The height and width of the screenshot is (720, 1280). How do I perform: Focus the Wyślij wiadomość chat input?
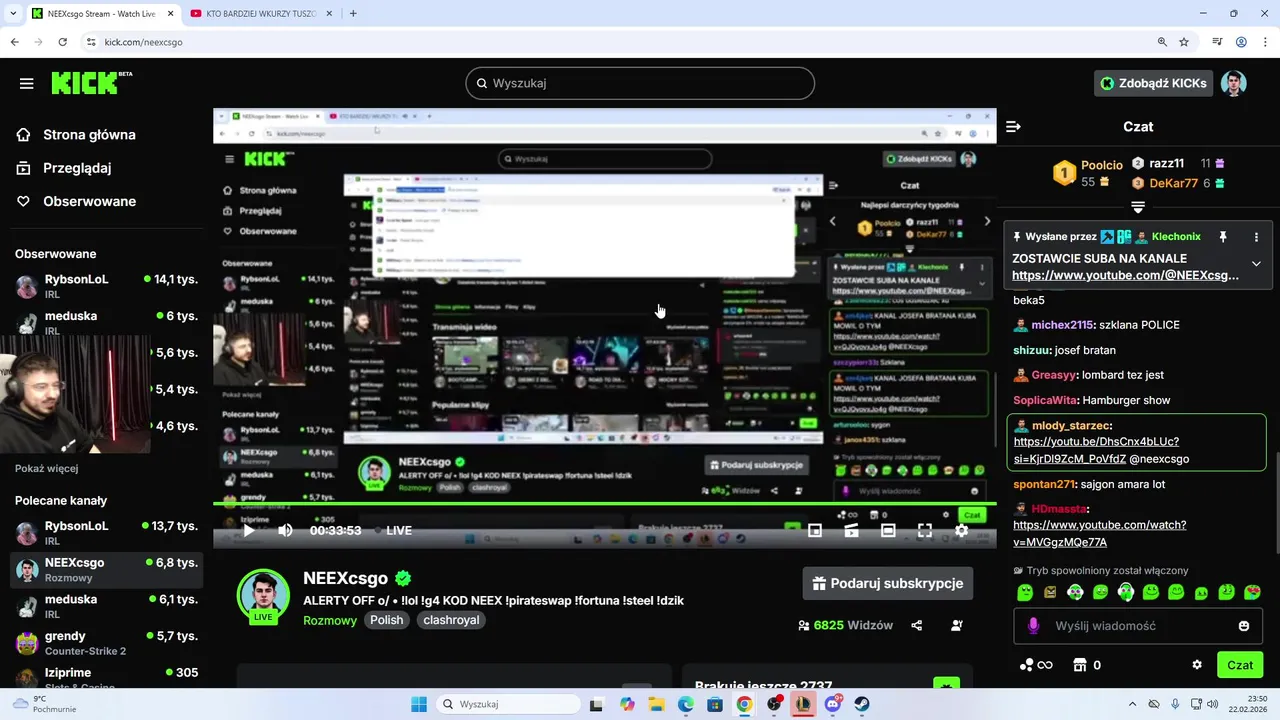click(x=1138, y=626)
